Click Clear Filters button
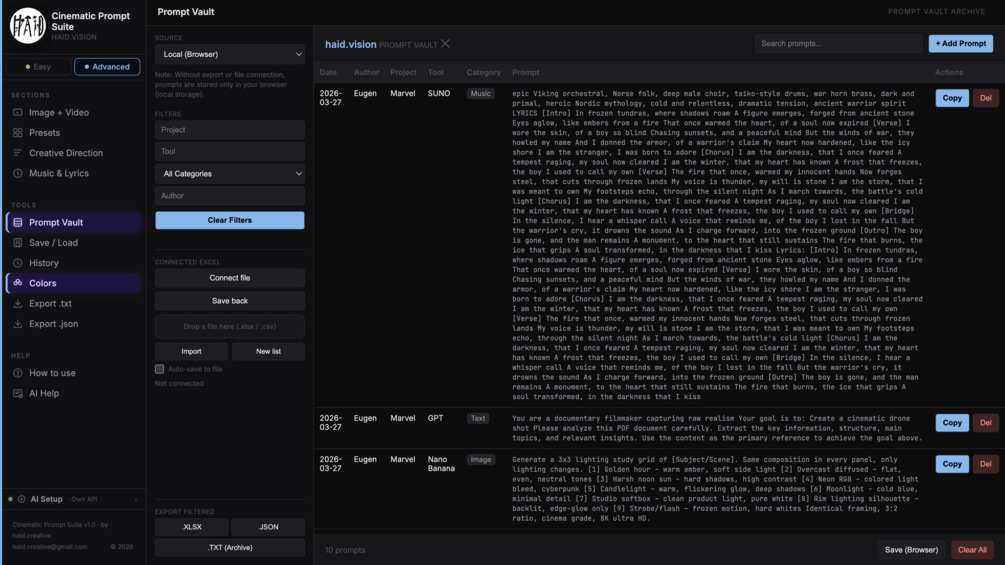This screenshot has width=1005, height=565. pos(229,220)
